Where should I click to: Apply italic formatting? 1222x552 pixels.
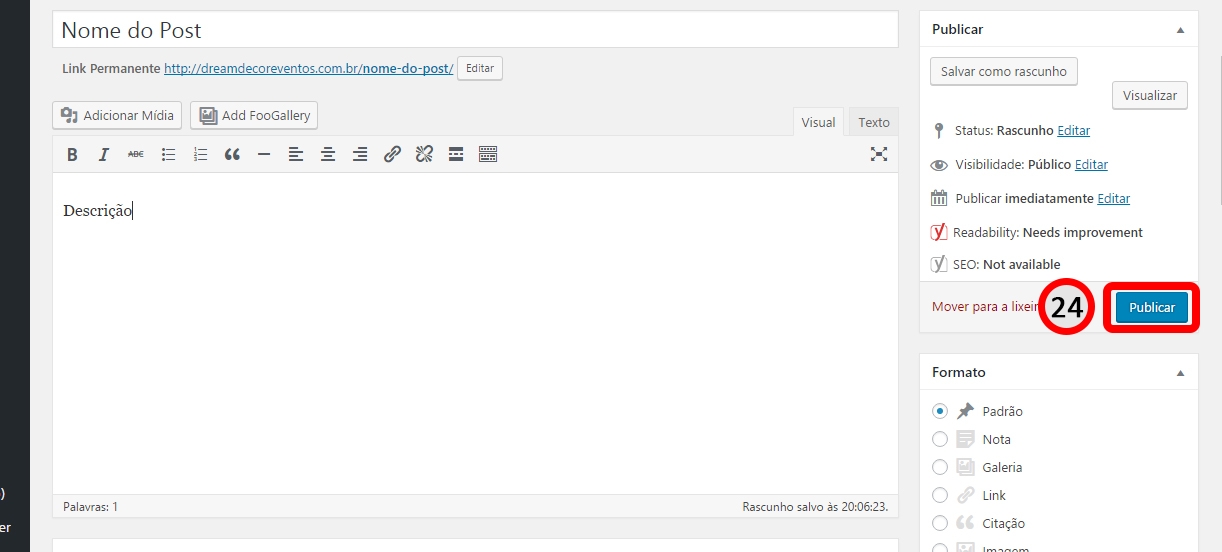point(104,154)
